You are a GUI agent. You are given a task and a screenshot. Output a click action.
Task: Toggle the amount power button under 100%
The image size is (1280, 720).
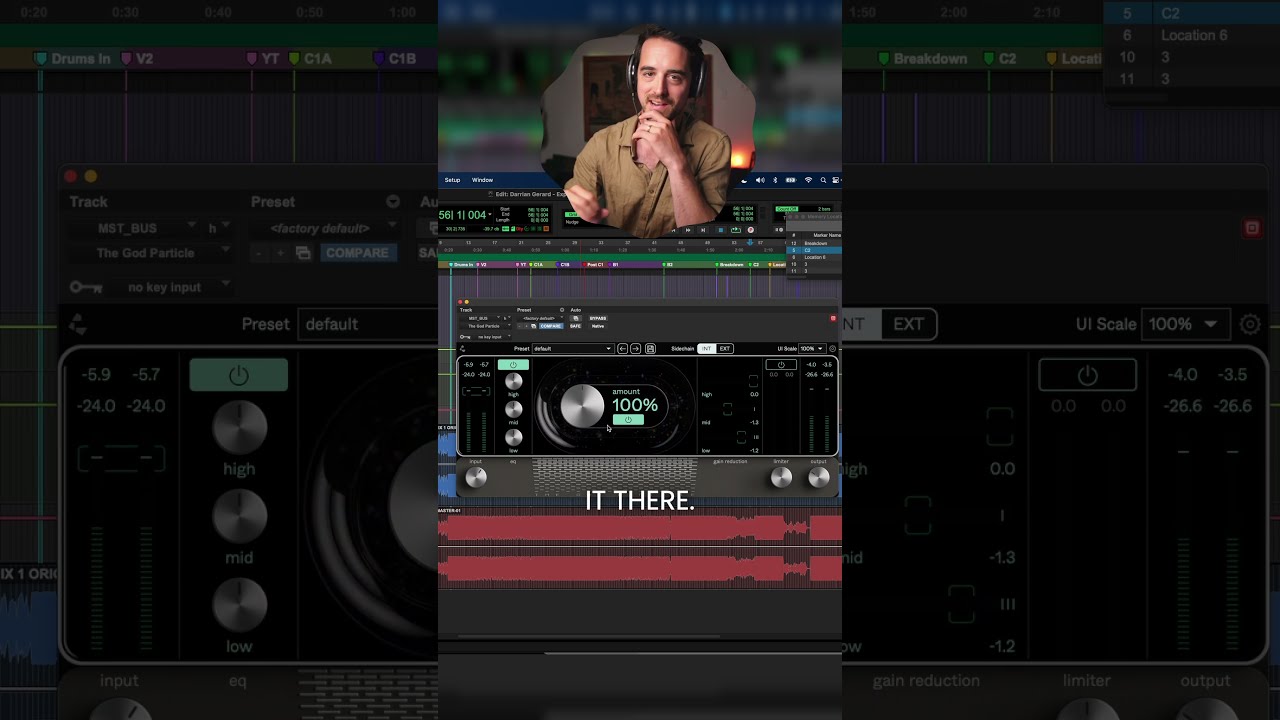coord(628,419)
